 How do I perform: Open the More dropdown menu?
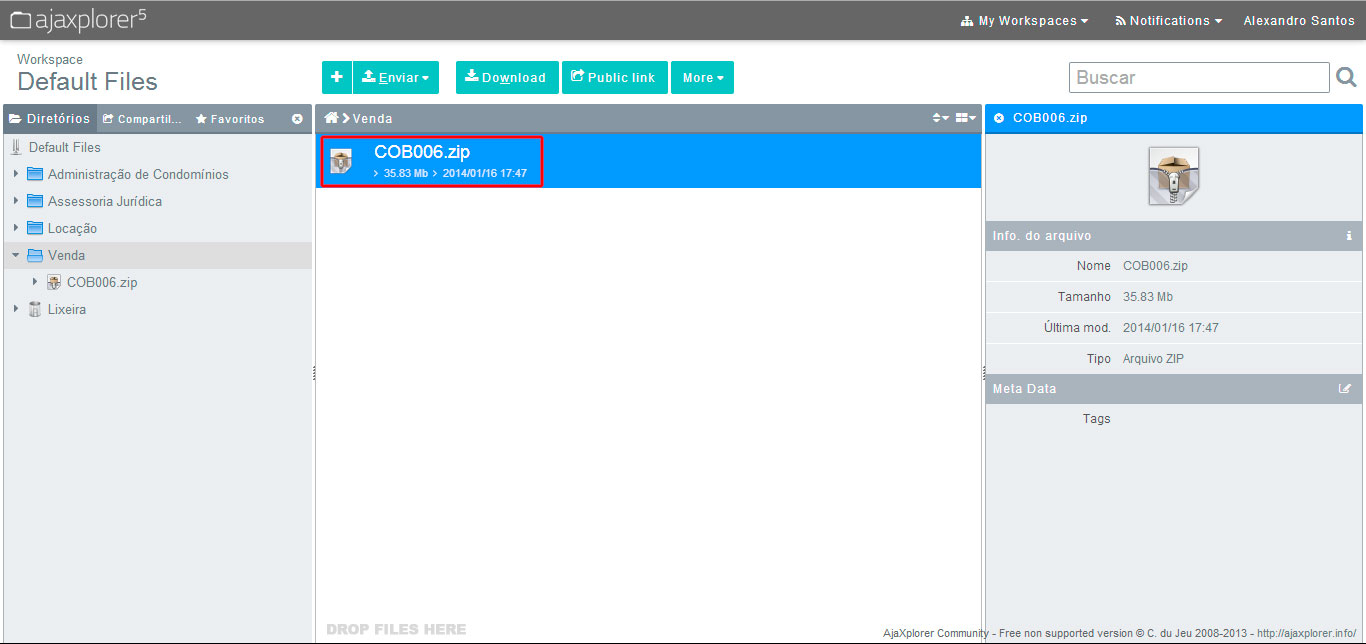tap(702, 78)
